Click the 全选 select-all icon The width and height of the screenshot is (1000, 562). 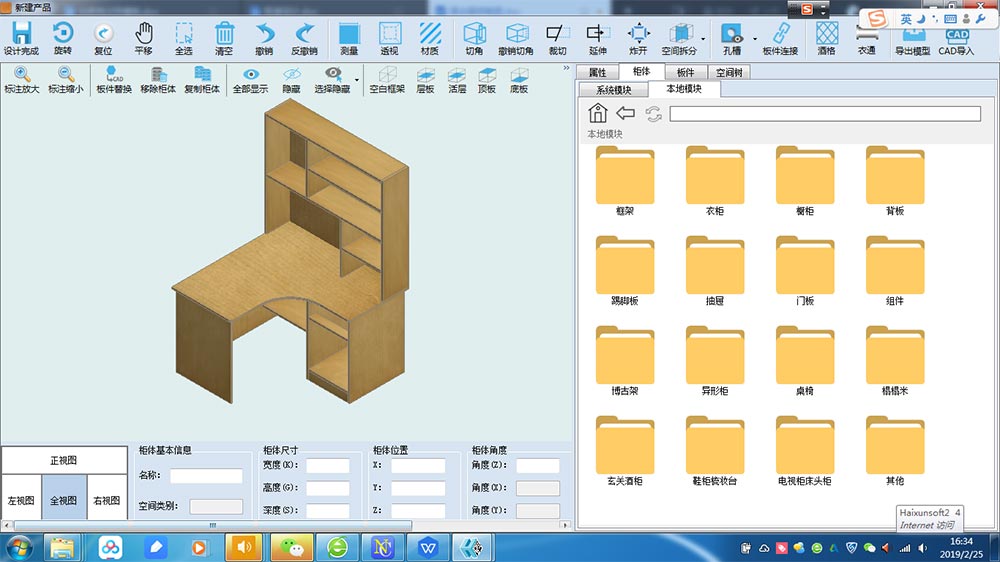tap(184, 33)
